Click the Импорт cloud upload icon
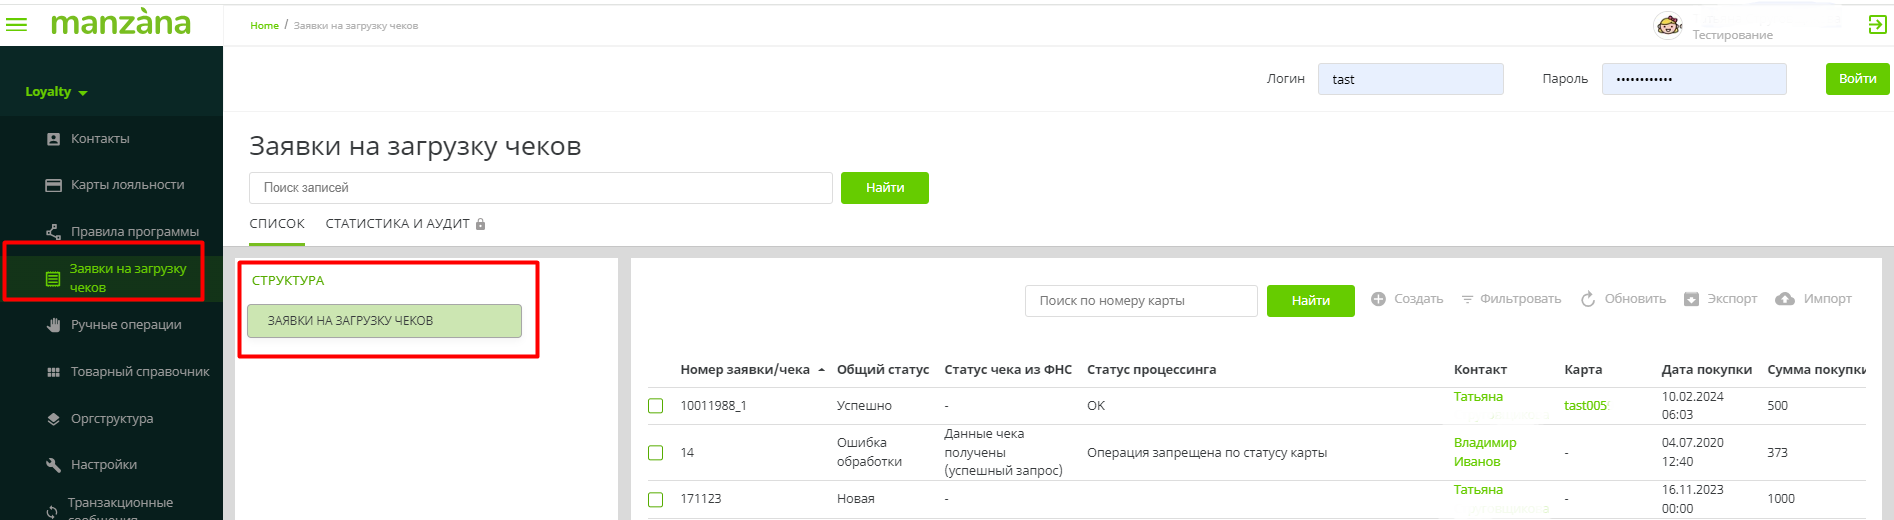 (x=1785, y=299)
